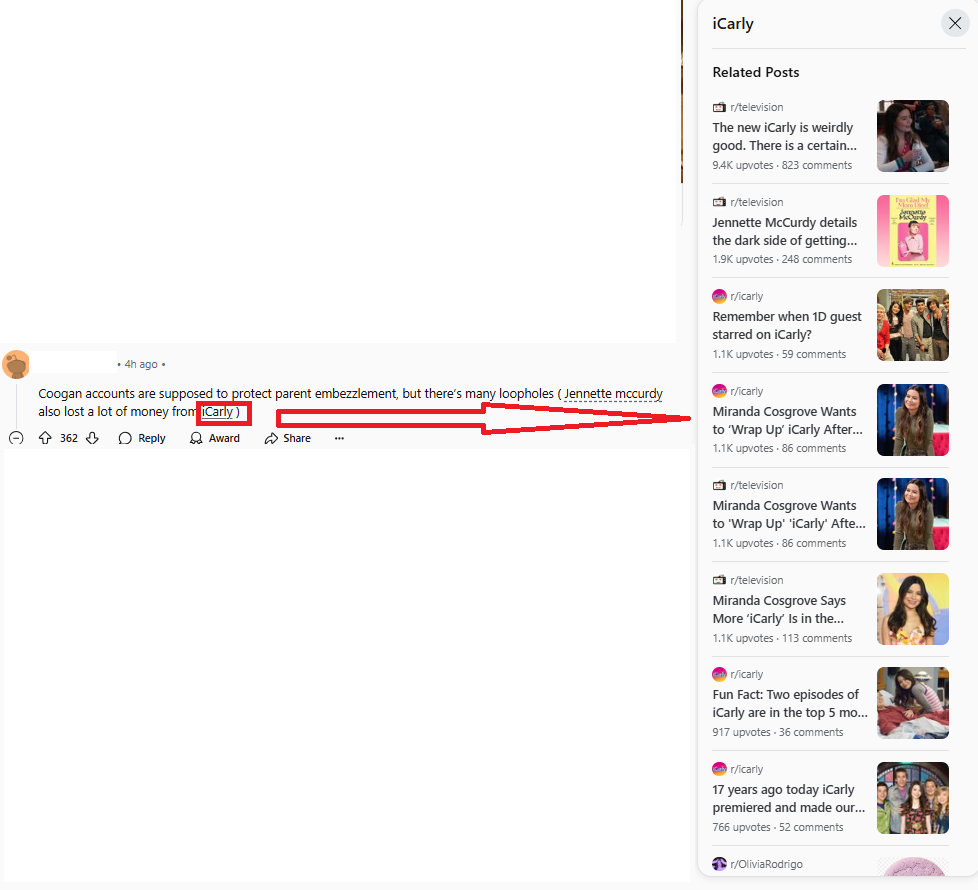Open 'Miranda Cosgrove Says More iCarly' post
Screen dimensions: 978x890
coord(779,609)
